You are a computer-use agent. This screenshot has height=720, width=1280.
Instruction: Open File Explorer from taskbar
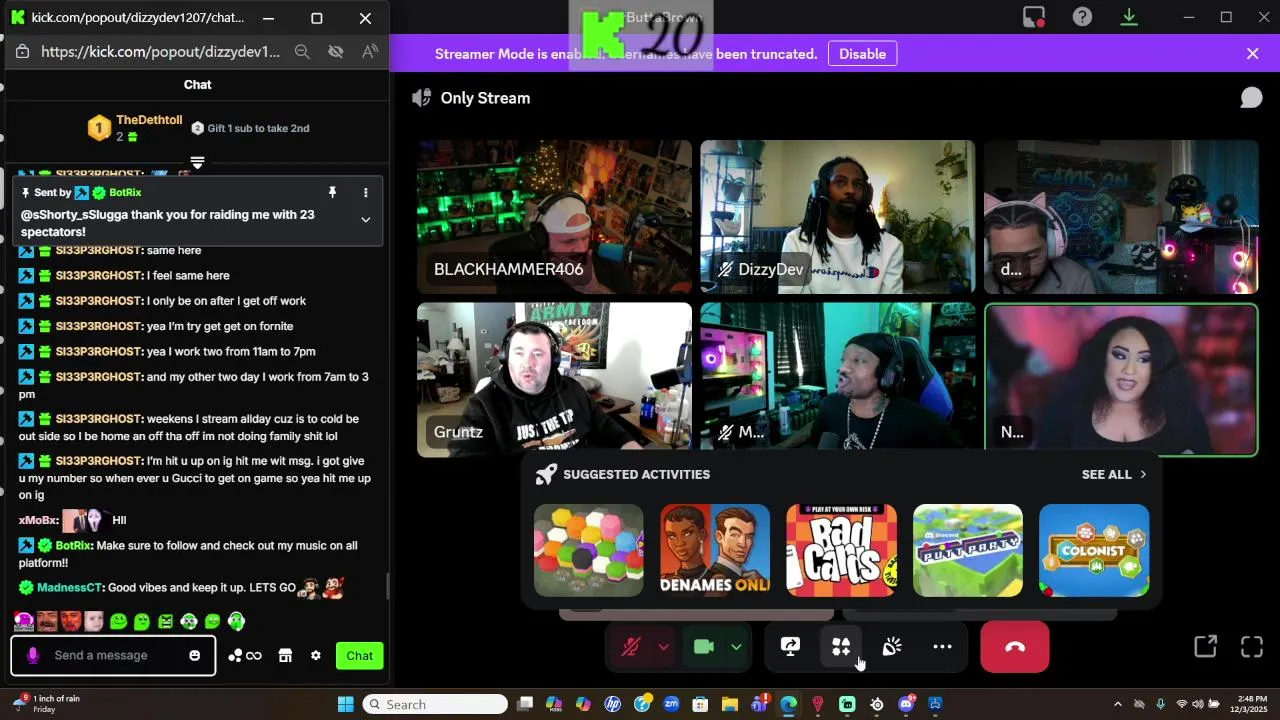(730, 704)
